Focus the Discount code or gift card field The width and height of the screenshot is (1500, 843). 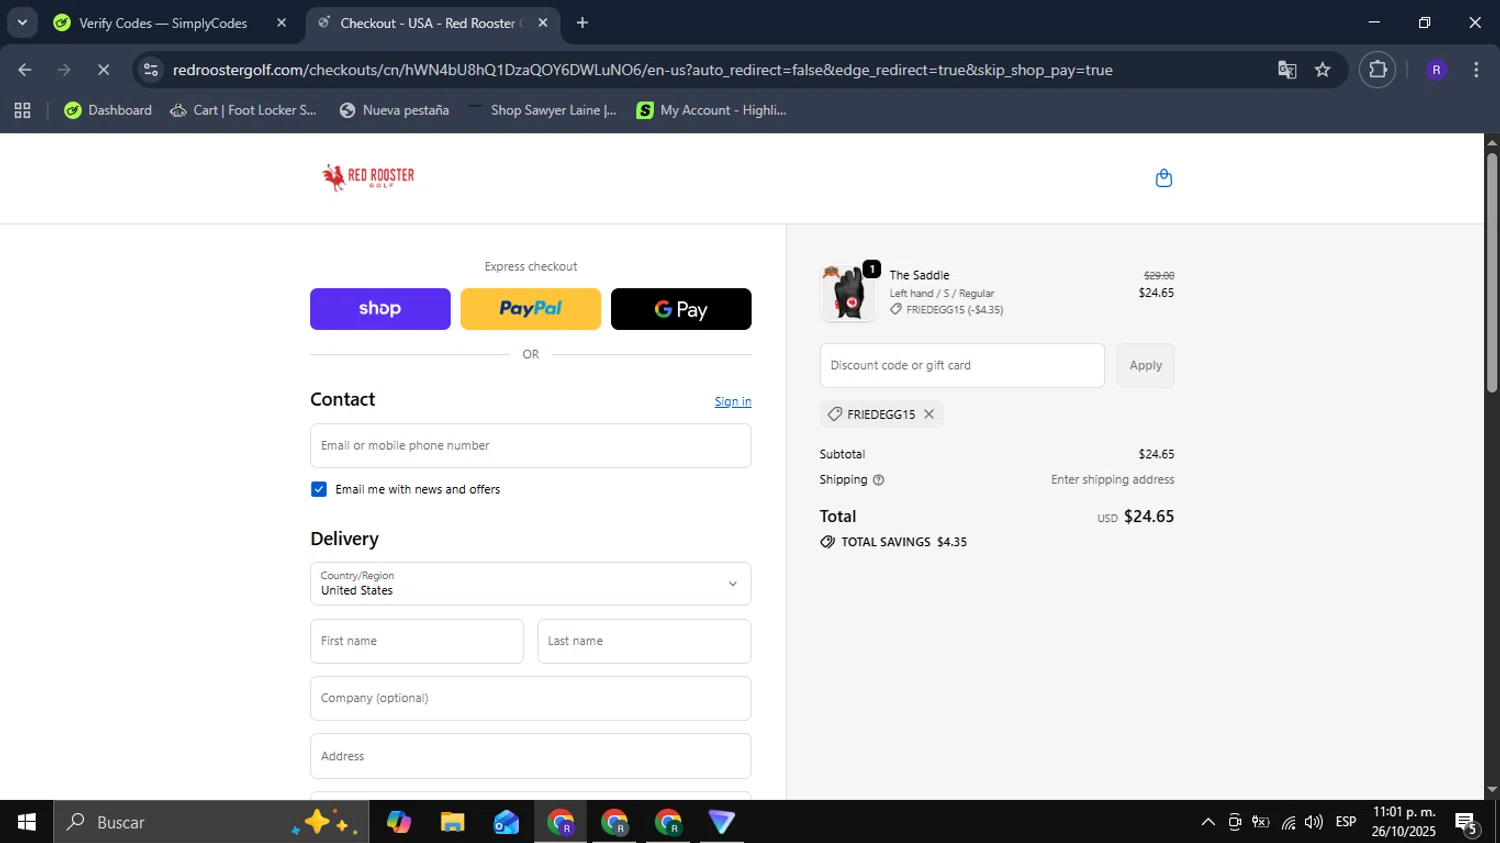[x=962, y=366]
